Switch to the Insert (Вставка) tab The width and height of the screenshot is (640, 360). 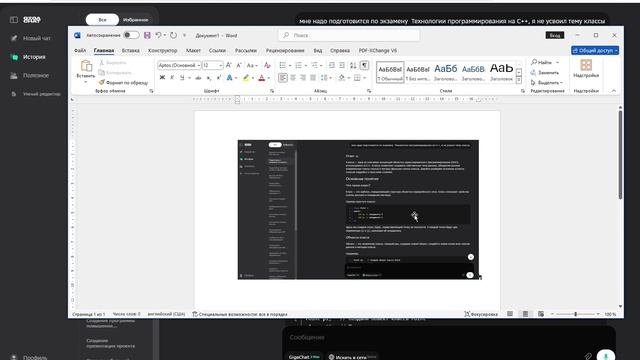coord(131,51)
